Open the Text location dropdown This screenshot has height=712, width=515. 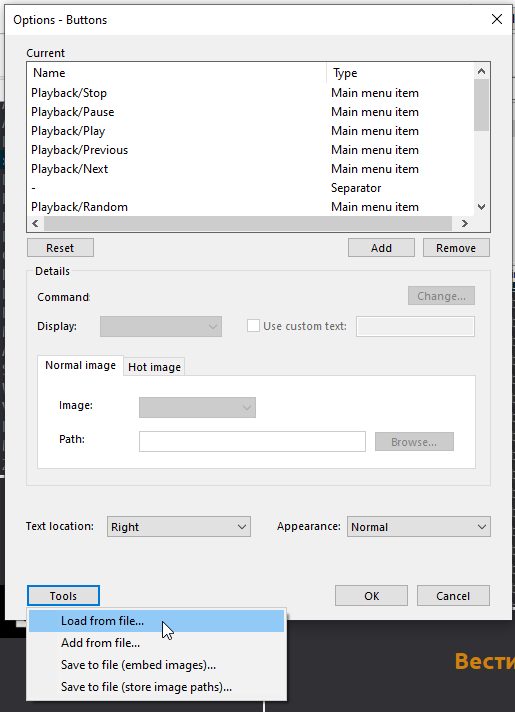[x=179, y=527]
